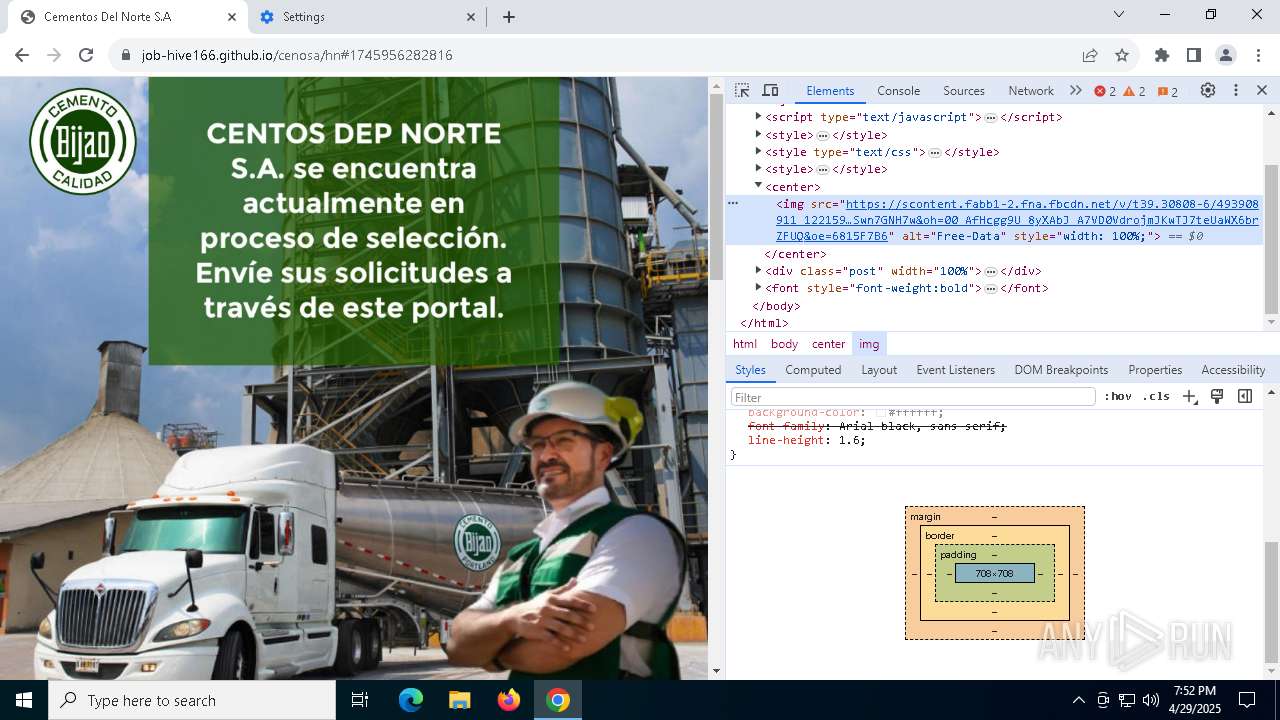Click the new style rule plus icon
Screen dimensions: 1280x720
point(1189,396)
